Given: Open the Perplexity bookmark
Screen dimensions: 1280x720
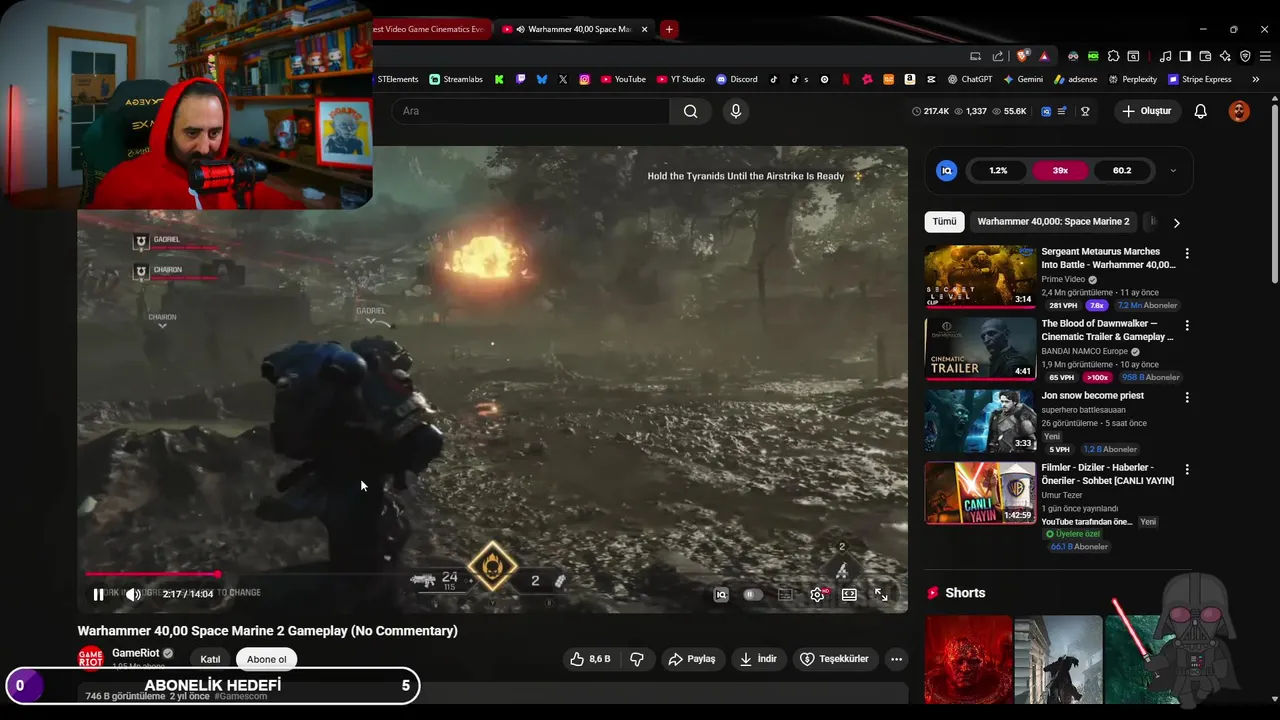Looking at the screenshot, I should [1133, 79].
